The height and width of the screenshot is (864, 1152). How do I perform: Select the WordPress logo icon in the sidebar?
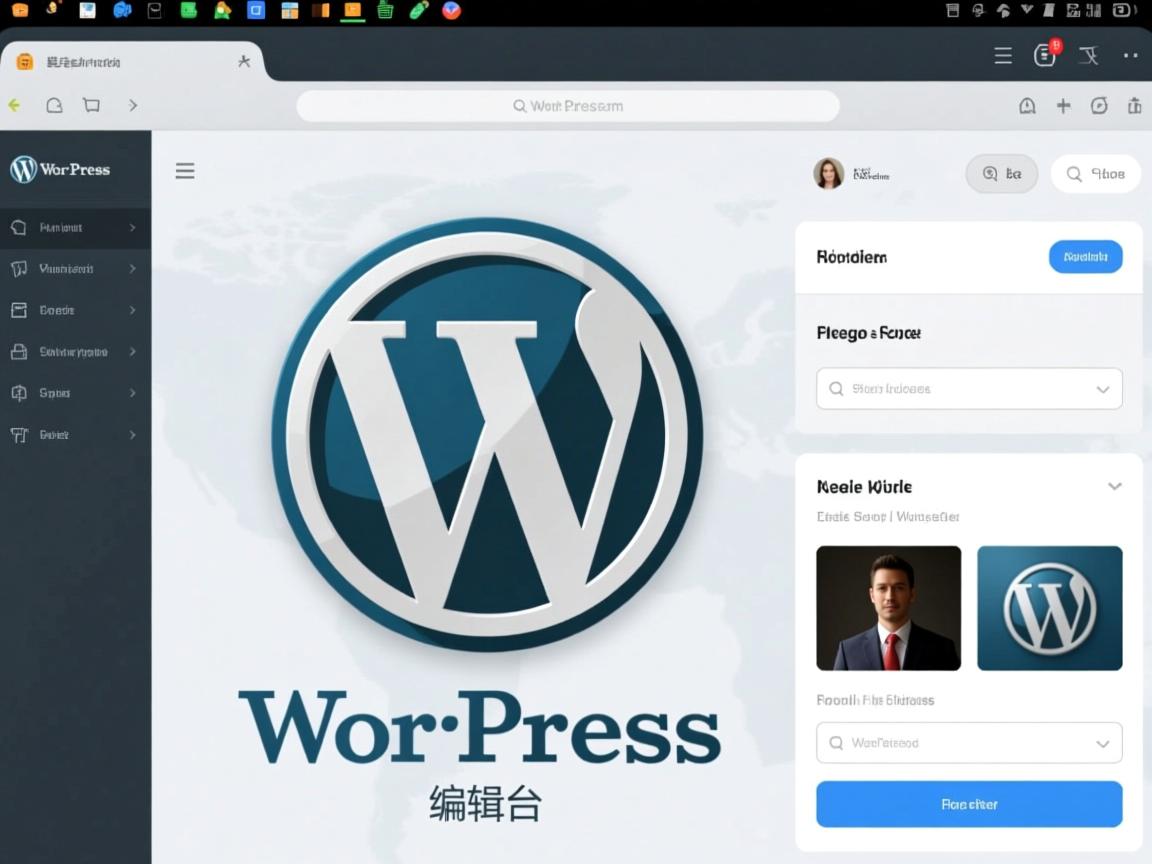(x=22, y=169)
